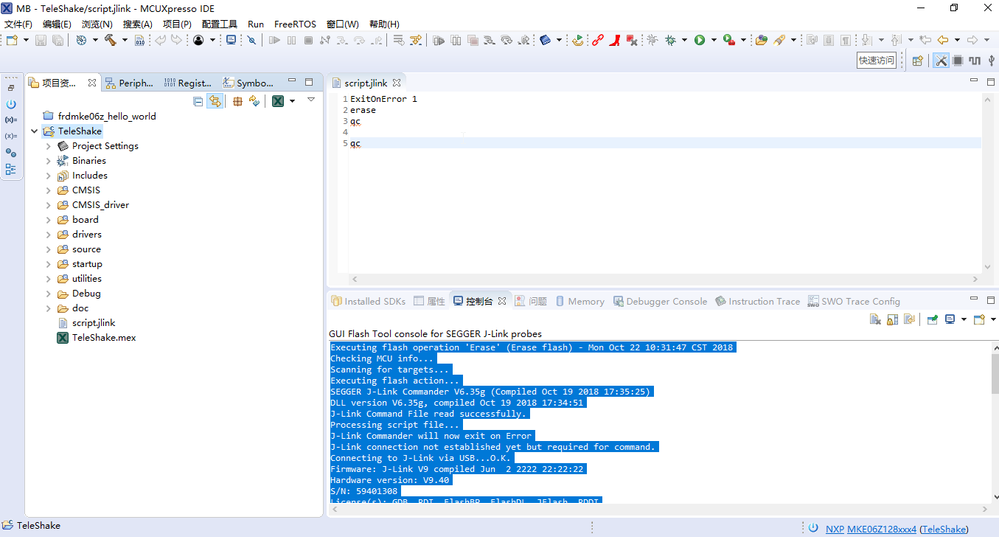The height and width of the screenshot is (537, 999).
Task: Click the hammer Build icon
Action: (x=110, y=40)
